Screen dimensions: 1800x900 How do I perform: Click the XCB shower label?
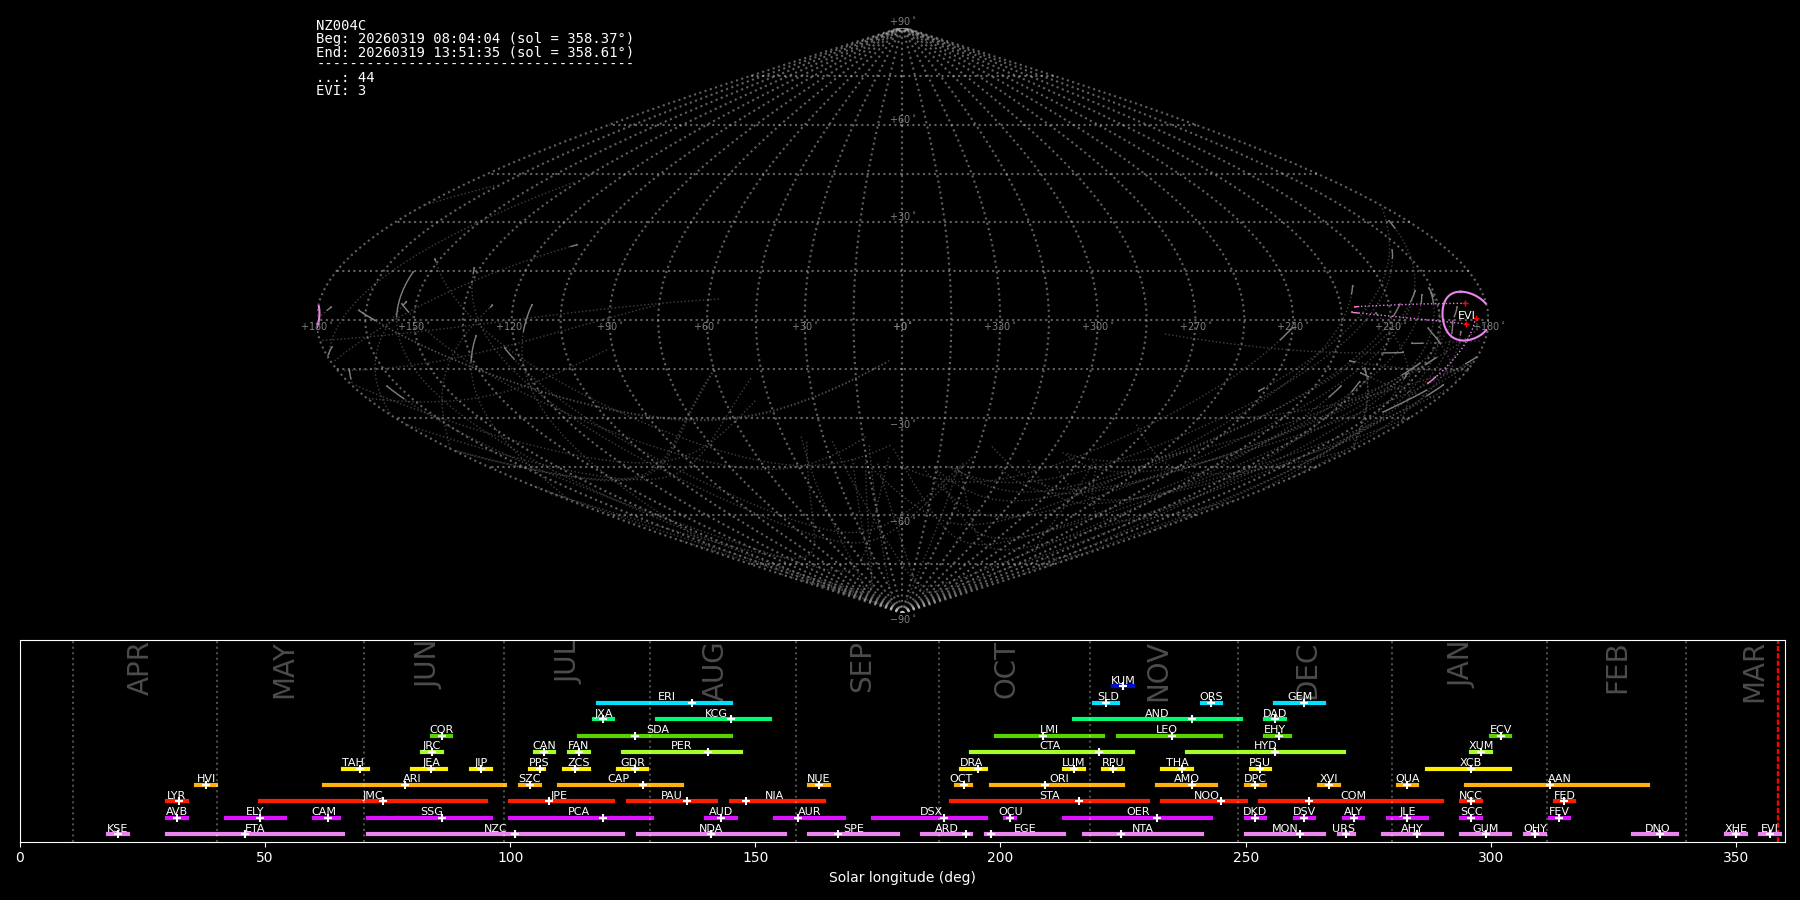(1470, 763)
